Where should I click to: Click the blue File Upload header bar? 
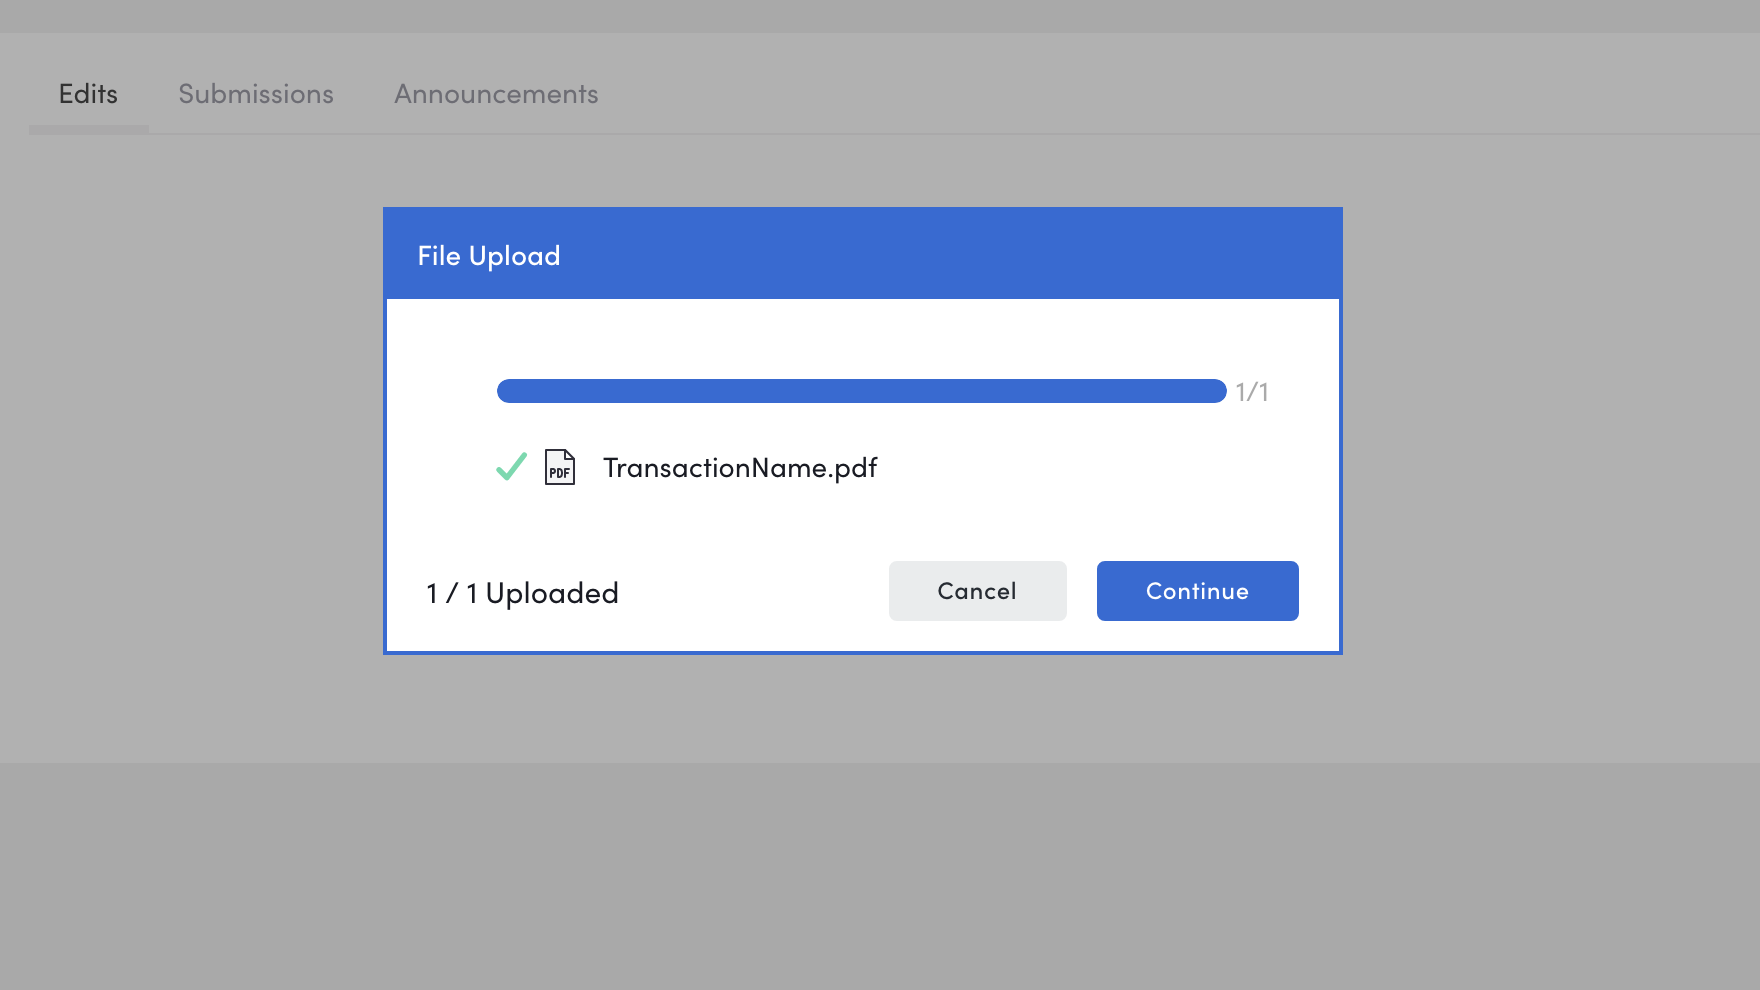pos(862,254)
